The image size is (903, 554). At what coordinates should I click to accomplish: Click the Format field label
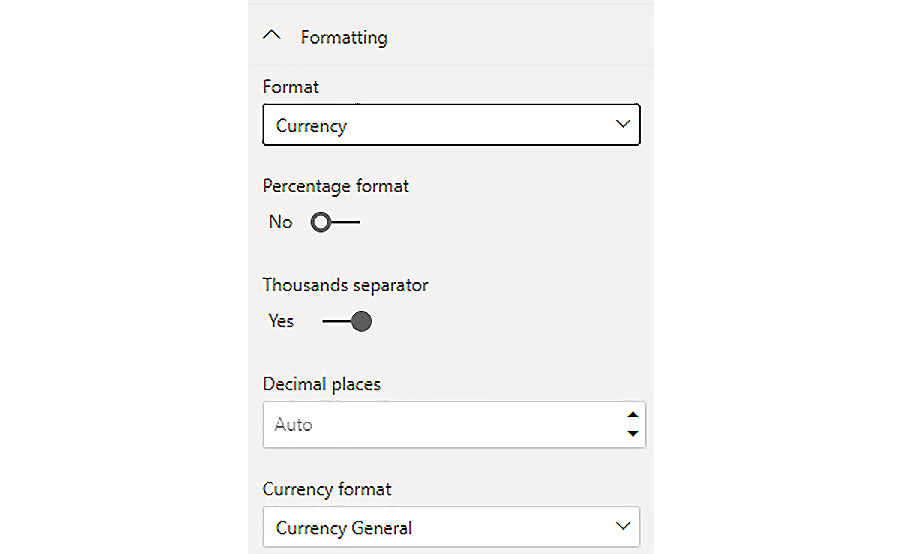click(290, 87)
